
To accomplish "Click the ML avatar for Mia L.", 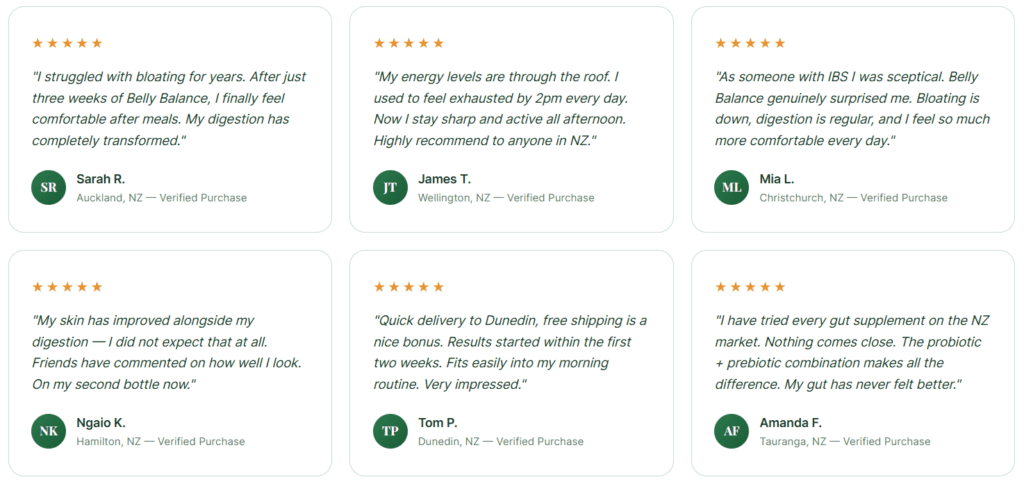I will 731,187.
